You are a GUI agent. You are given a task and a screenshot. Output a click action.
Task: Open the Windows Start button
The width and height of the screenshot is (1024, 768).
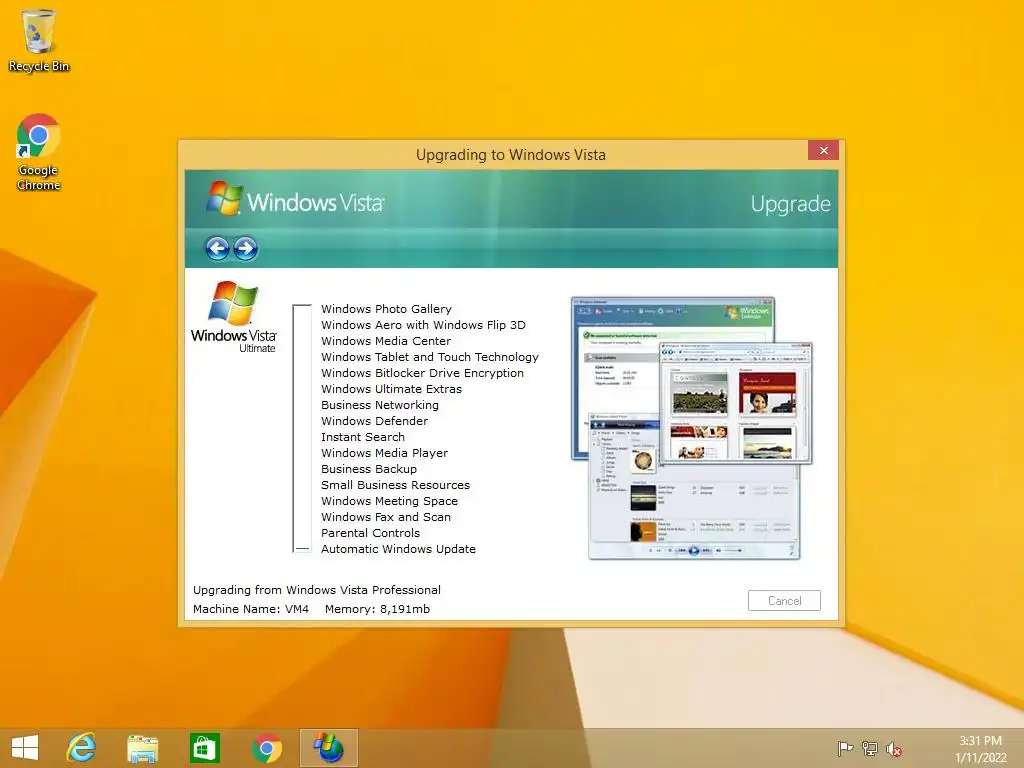coord(25,748)
